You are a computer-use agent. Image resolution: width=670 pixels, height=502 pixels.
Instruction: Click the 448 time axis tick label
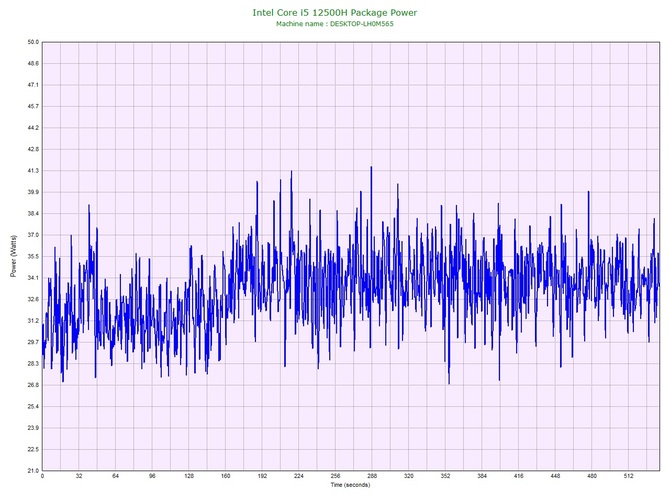555,476
